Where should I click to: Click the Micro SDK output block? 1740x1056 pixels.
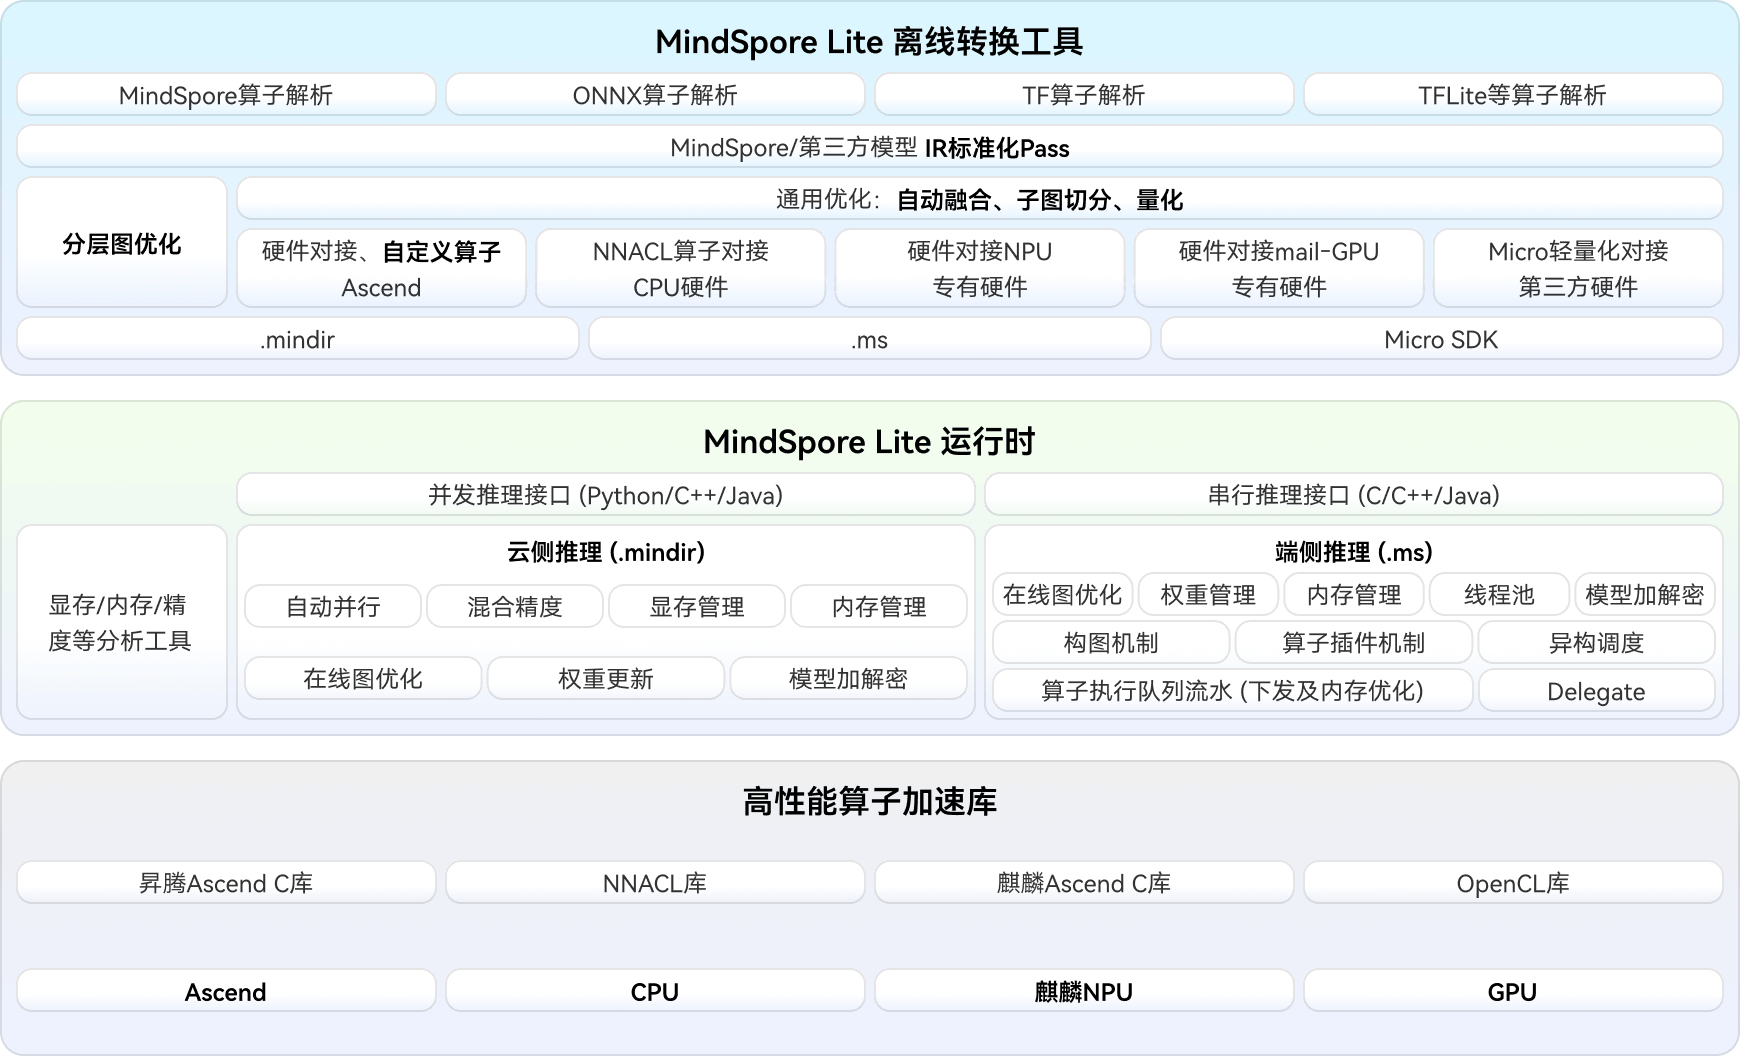[x=1440, y=339]
